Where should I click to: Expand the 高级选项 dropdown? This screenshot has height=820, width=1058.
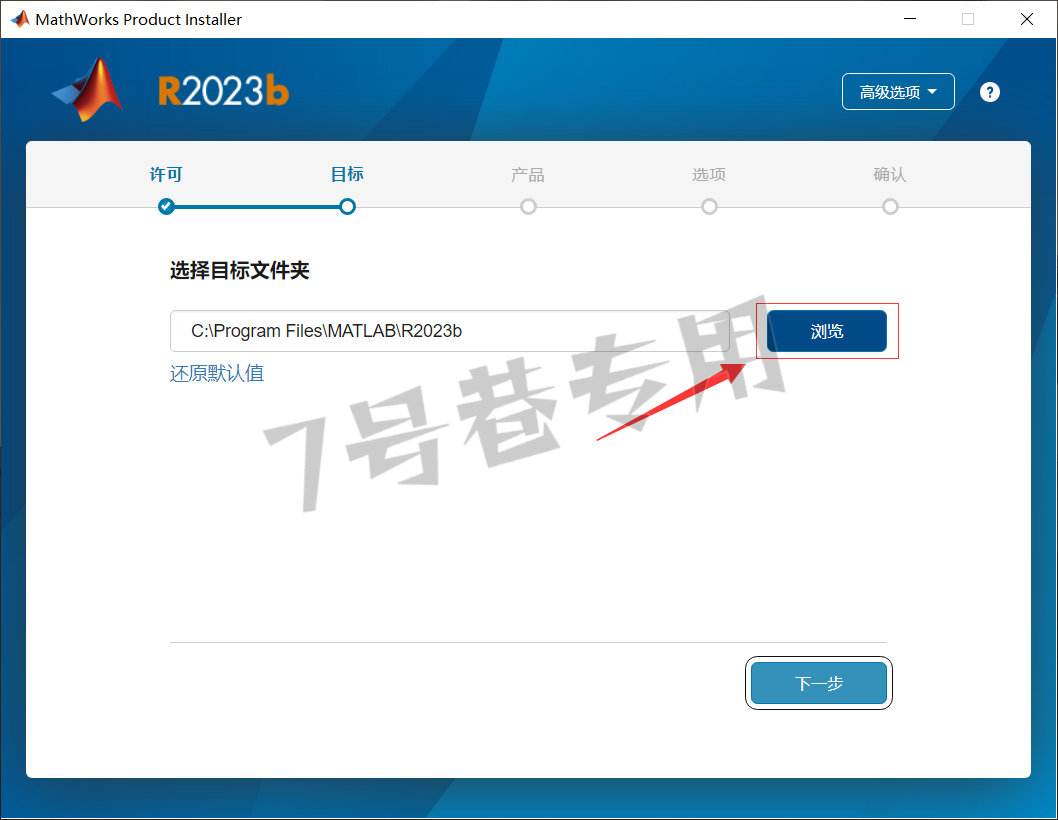(x=897, y=92)
